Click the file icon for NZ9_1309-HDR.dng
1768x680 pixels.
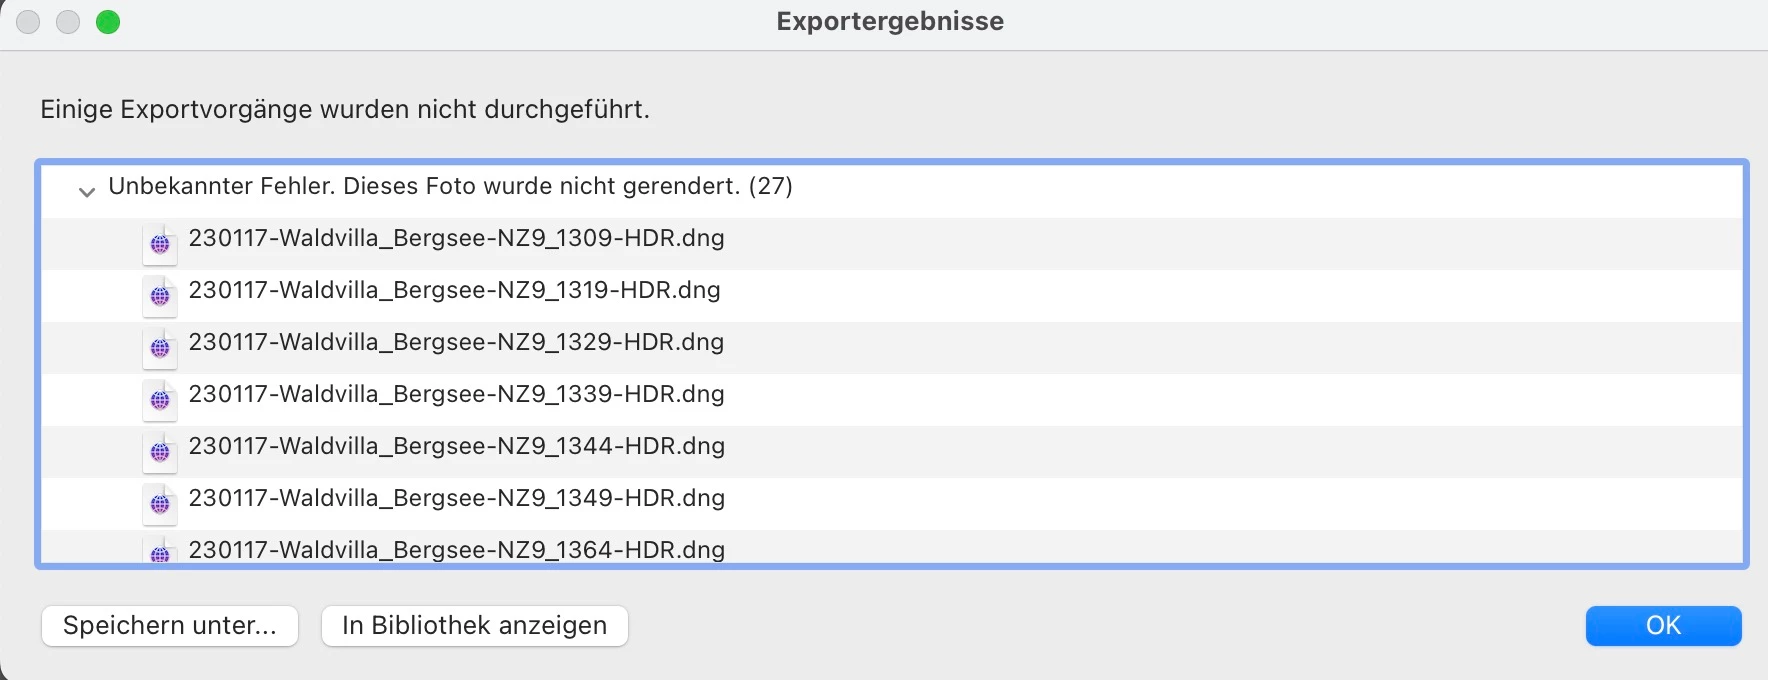tap(160, 244)
